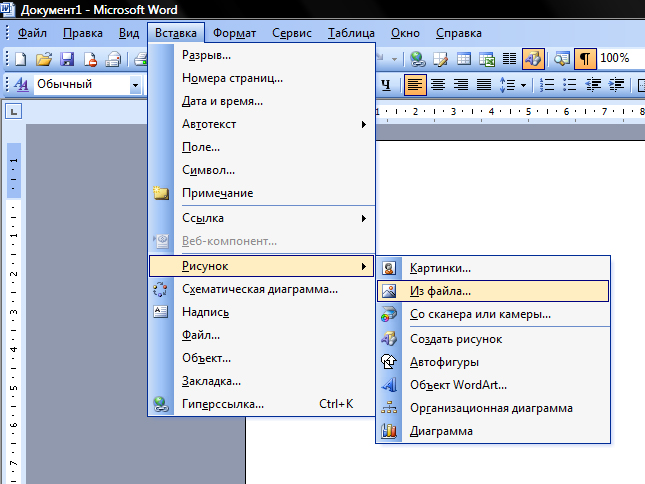Viewport: 645px width, 484px height.
Task: Click the WordArt letter icon
Action: point(389,385)
